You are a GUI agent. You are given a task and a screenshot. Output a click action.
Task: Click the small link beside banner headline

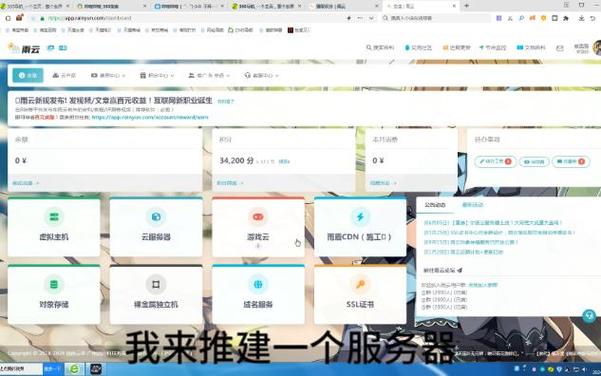225,102
